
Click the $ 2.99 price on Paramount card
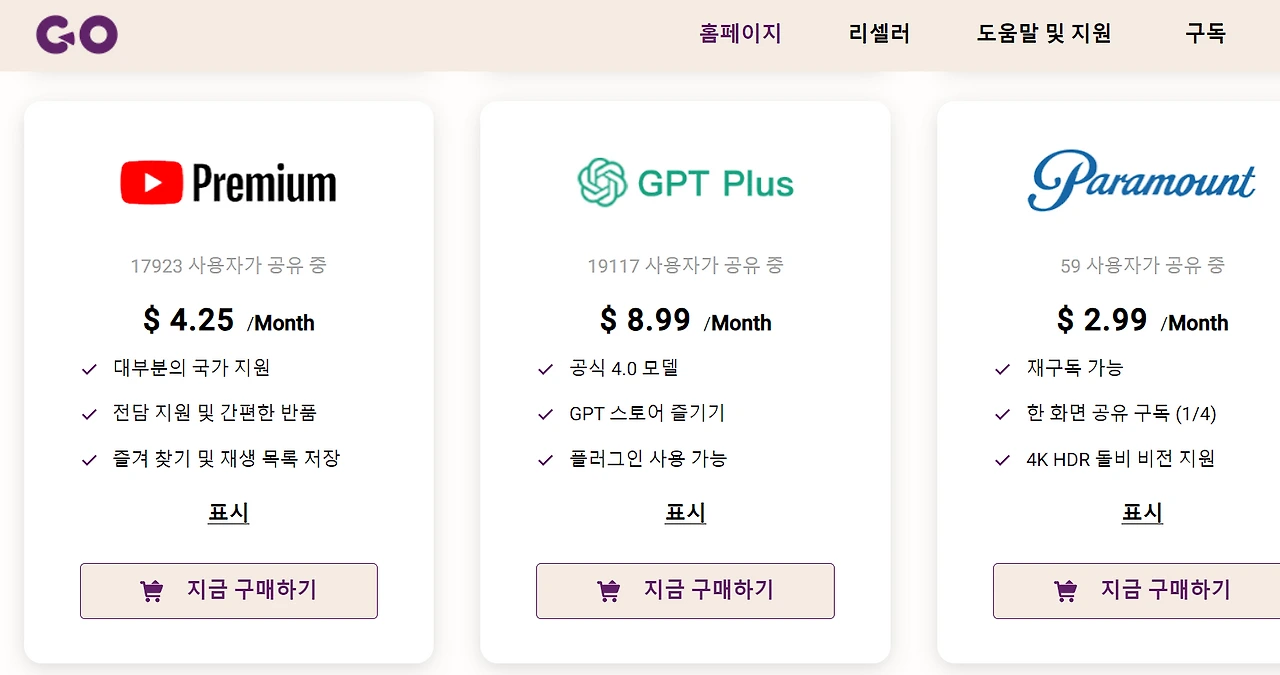[1102, 321]
